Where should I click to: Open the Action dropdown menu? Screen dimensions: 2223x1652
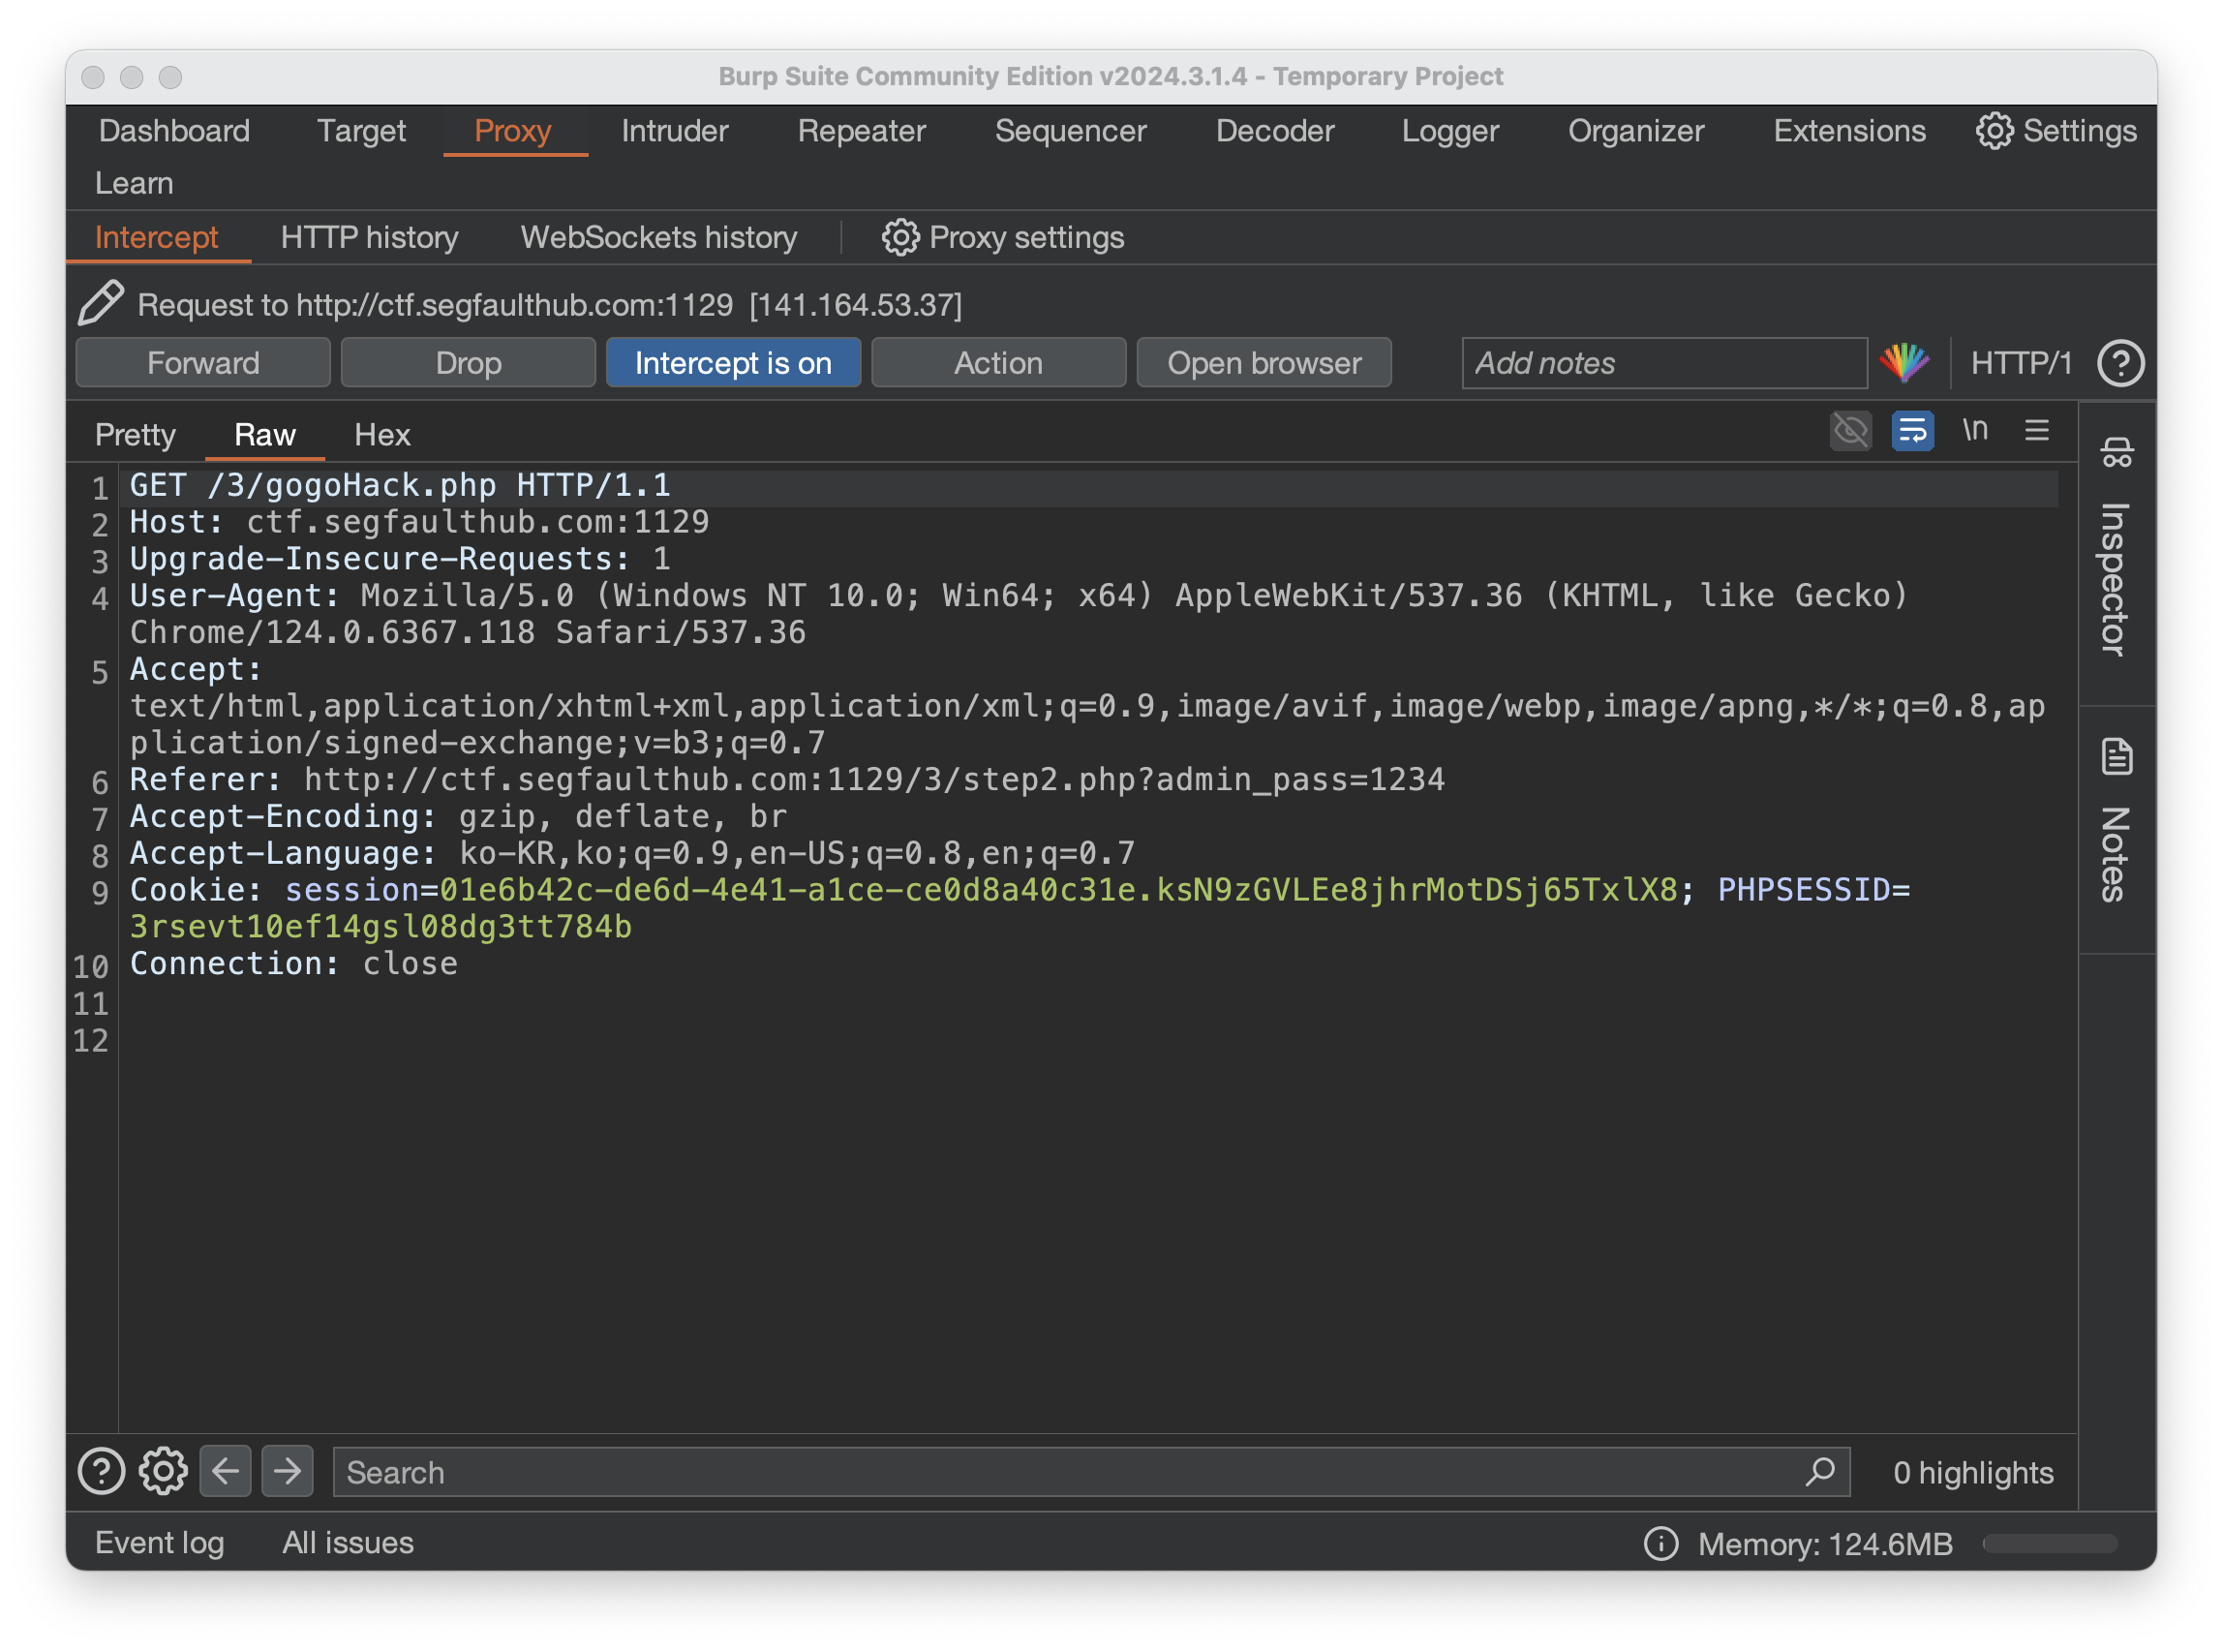click(x=998, y=363)
